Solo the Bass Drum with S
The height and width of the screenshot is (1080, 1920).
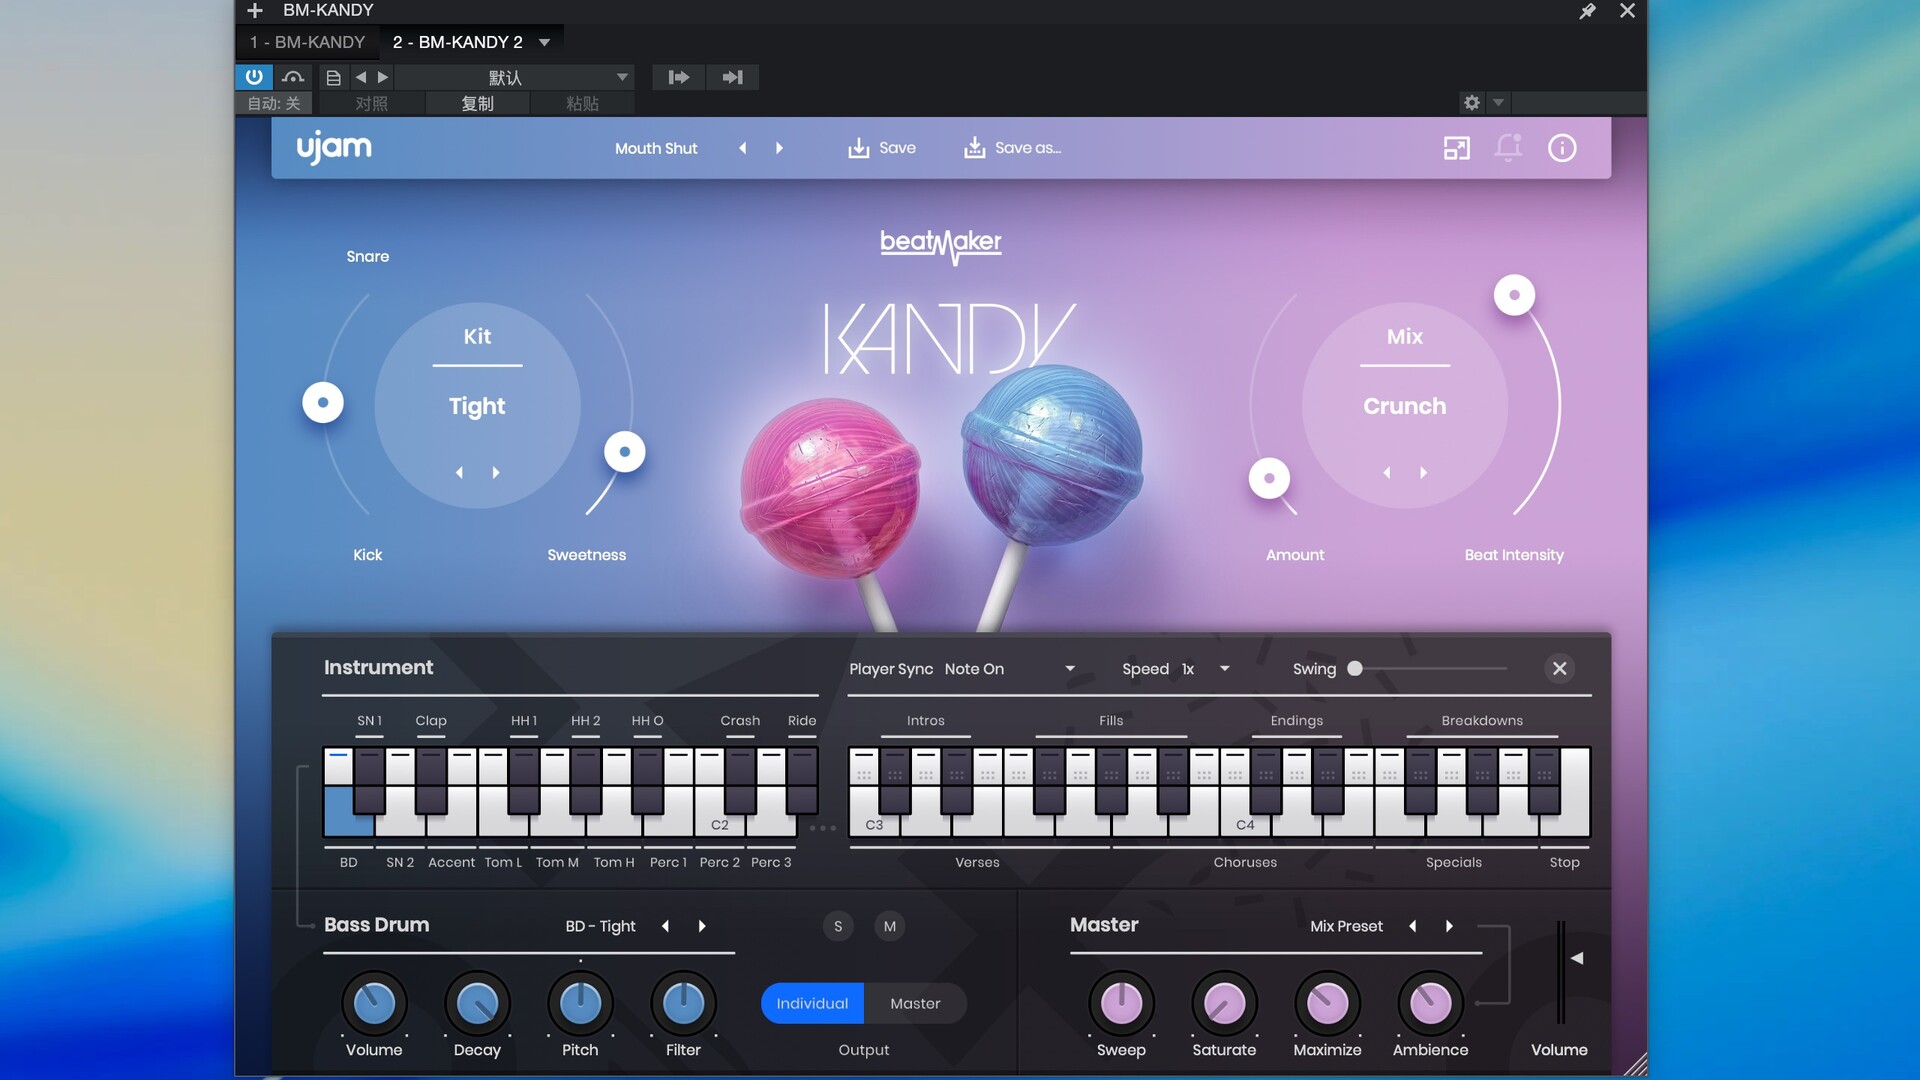tap(838, 926)
